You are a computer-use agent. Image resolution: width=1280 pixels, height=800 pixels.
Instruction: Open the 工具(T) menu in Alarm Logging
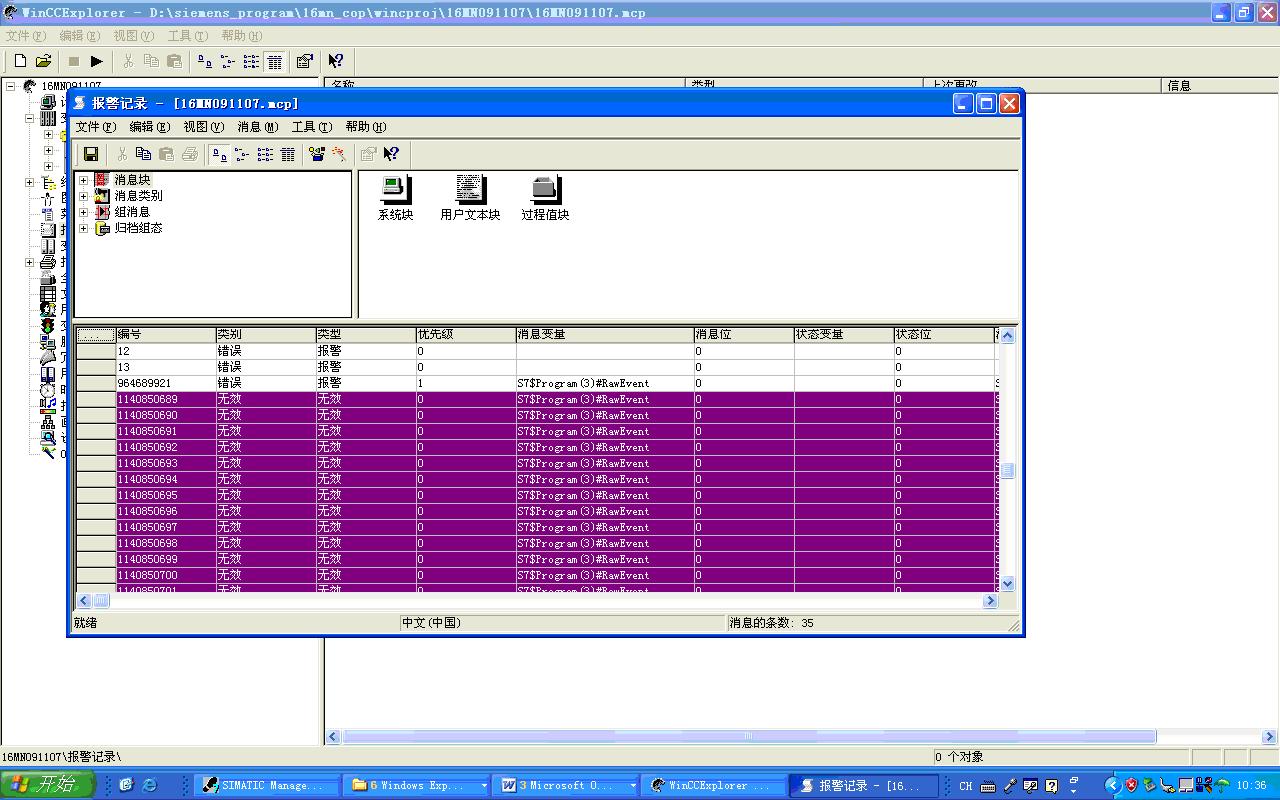click(311, 127)
